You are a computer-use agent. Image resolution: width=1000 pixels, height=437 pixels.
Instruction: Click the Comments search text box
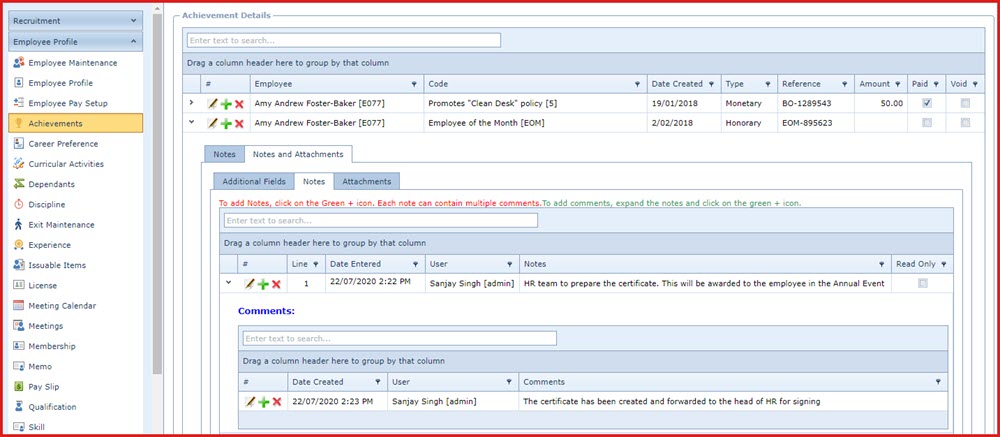coord(400,338)
